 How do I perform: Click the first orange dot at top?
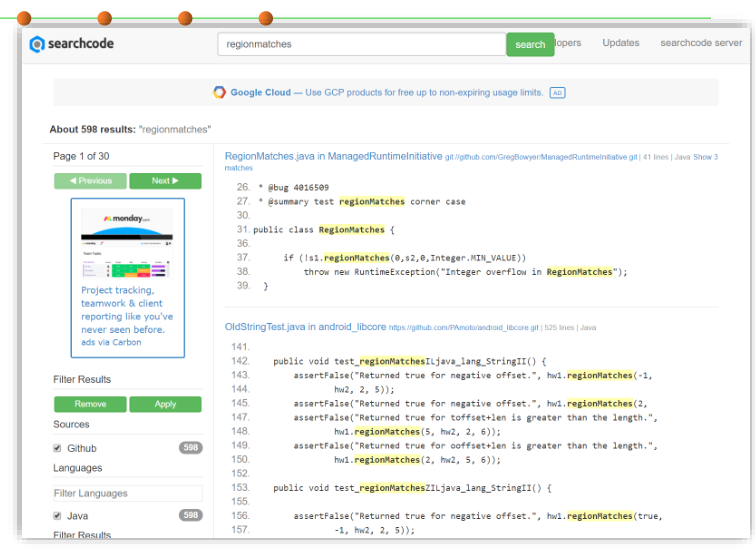coord(24,18)
